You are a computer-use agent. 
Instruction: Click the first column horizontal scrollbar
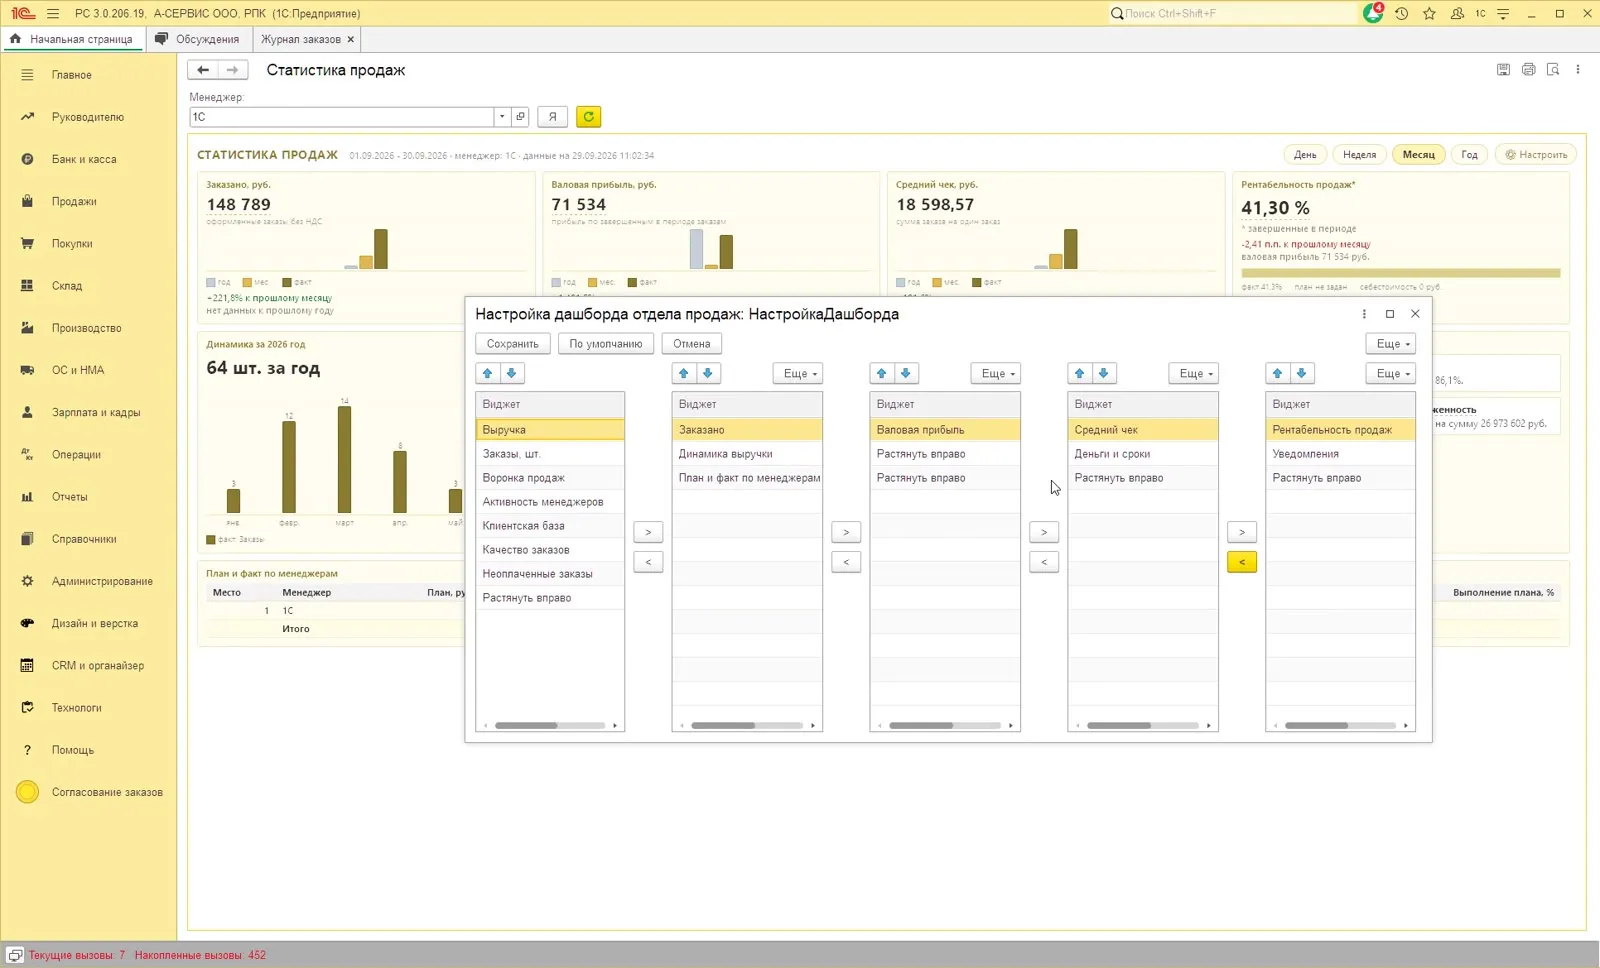click(550, 725)
